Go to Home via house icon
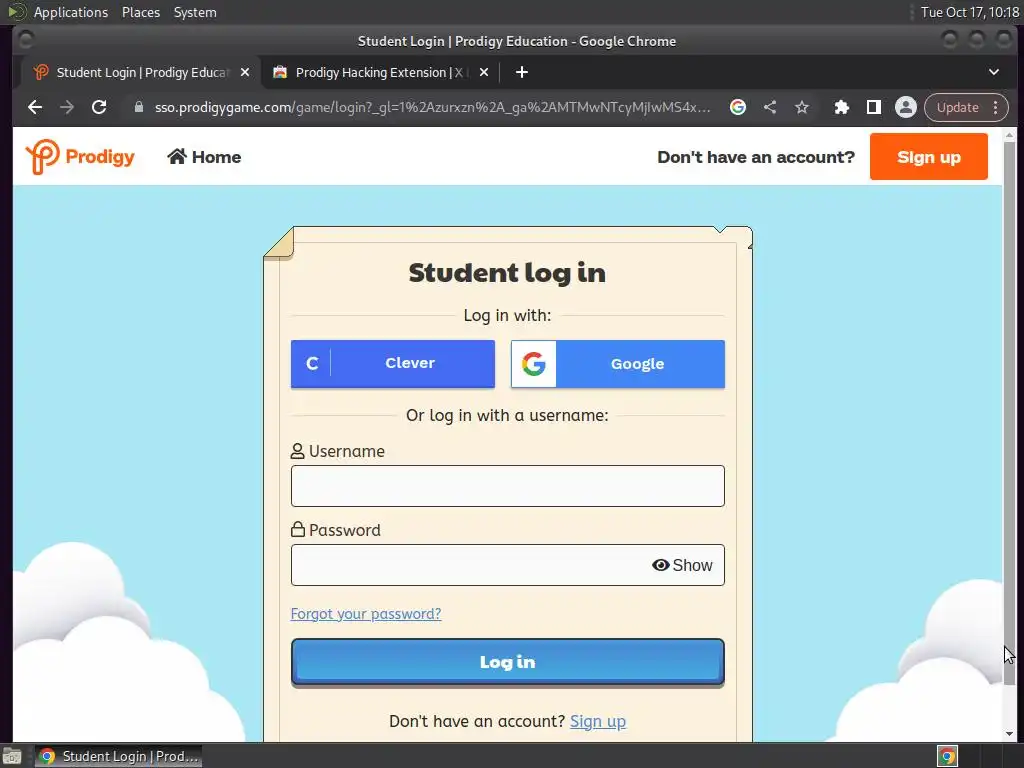The image size is (1024, 768). coord(177,156)
